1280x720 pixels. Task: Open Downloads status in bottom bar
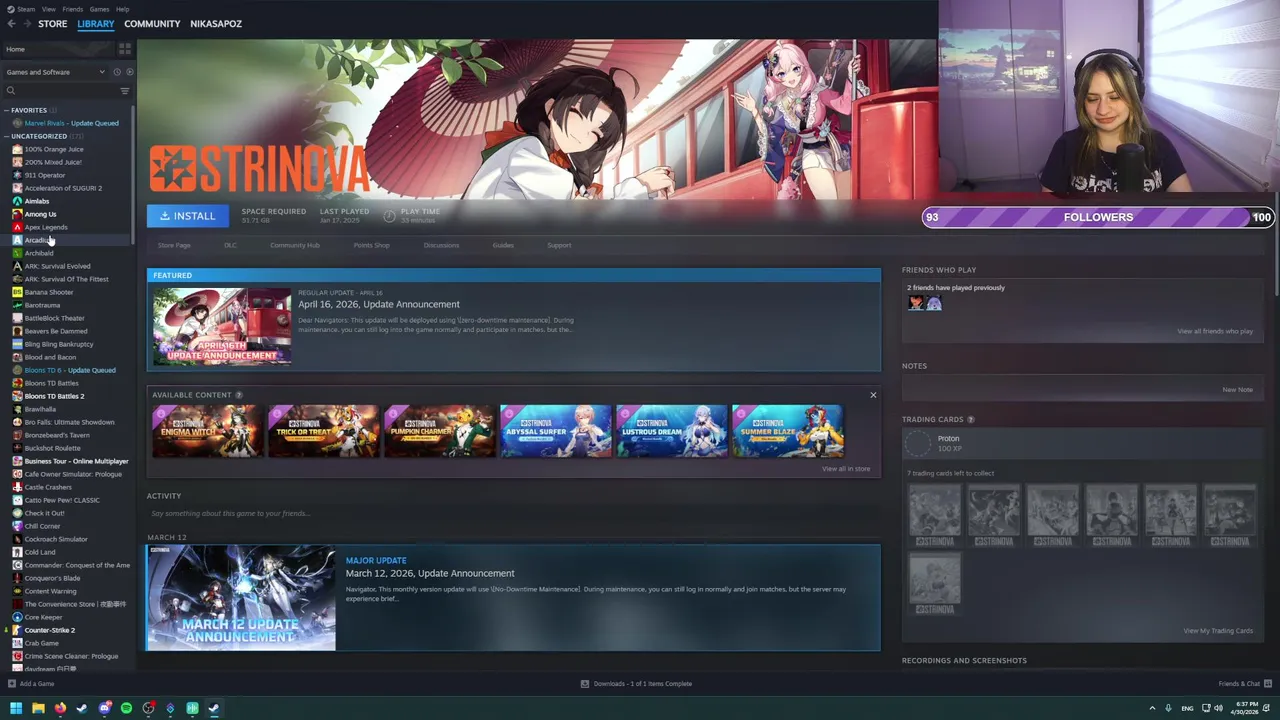pyautogui.click(x=637, y=684)
